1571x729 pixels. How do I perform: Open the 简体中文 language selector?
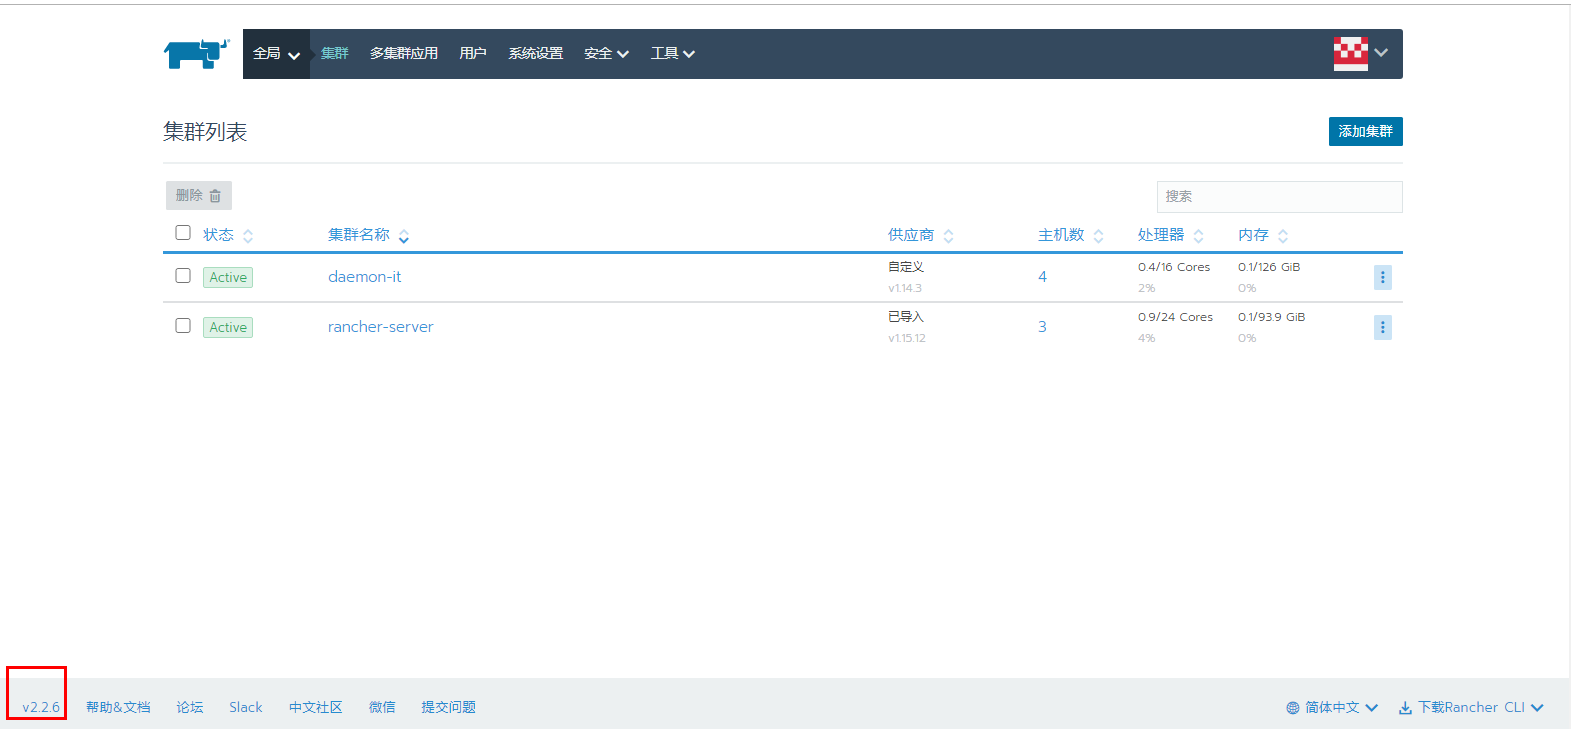pos(1332,708)
